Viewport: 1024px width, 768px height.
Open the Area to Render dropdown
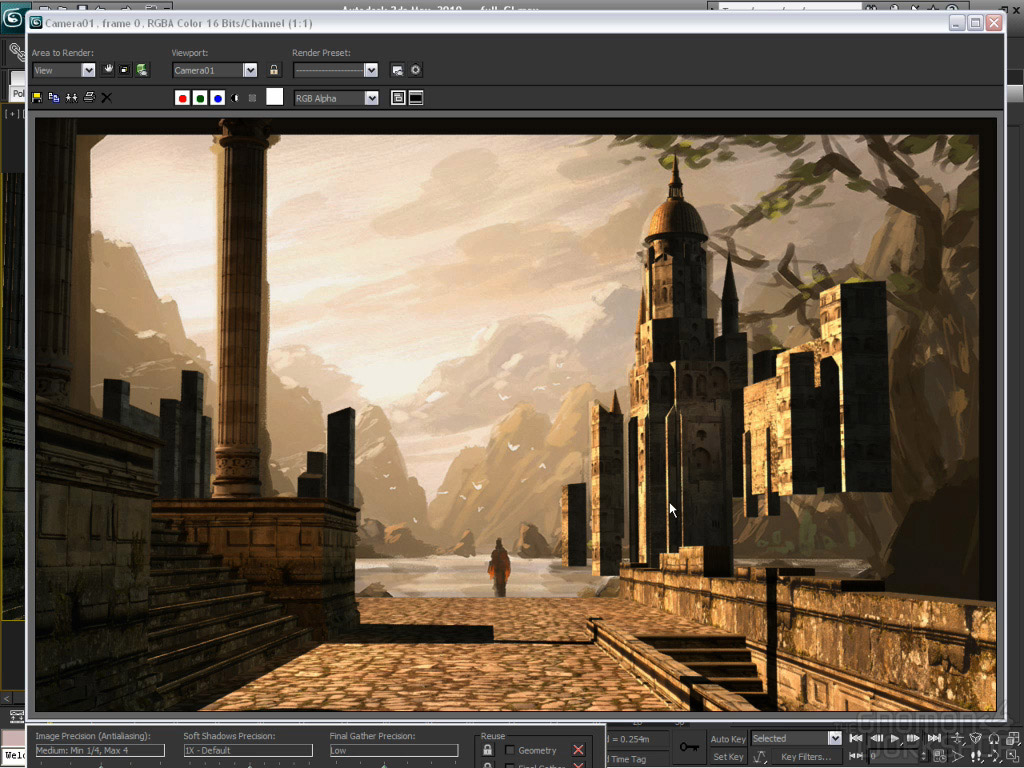(x=88, y=70)
